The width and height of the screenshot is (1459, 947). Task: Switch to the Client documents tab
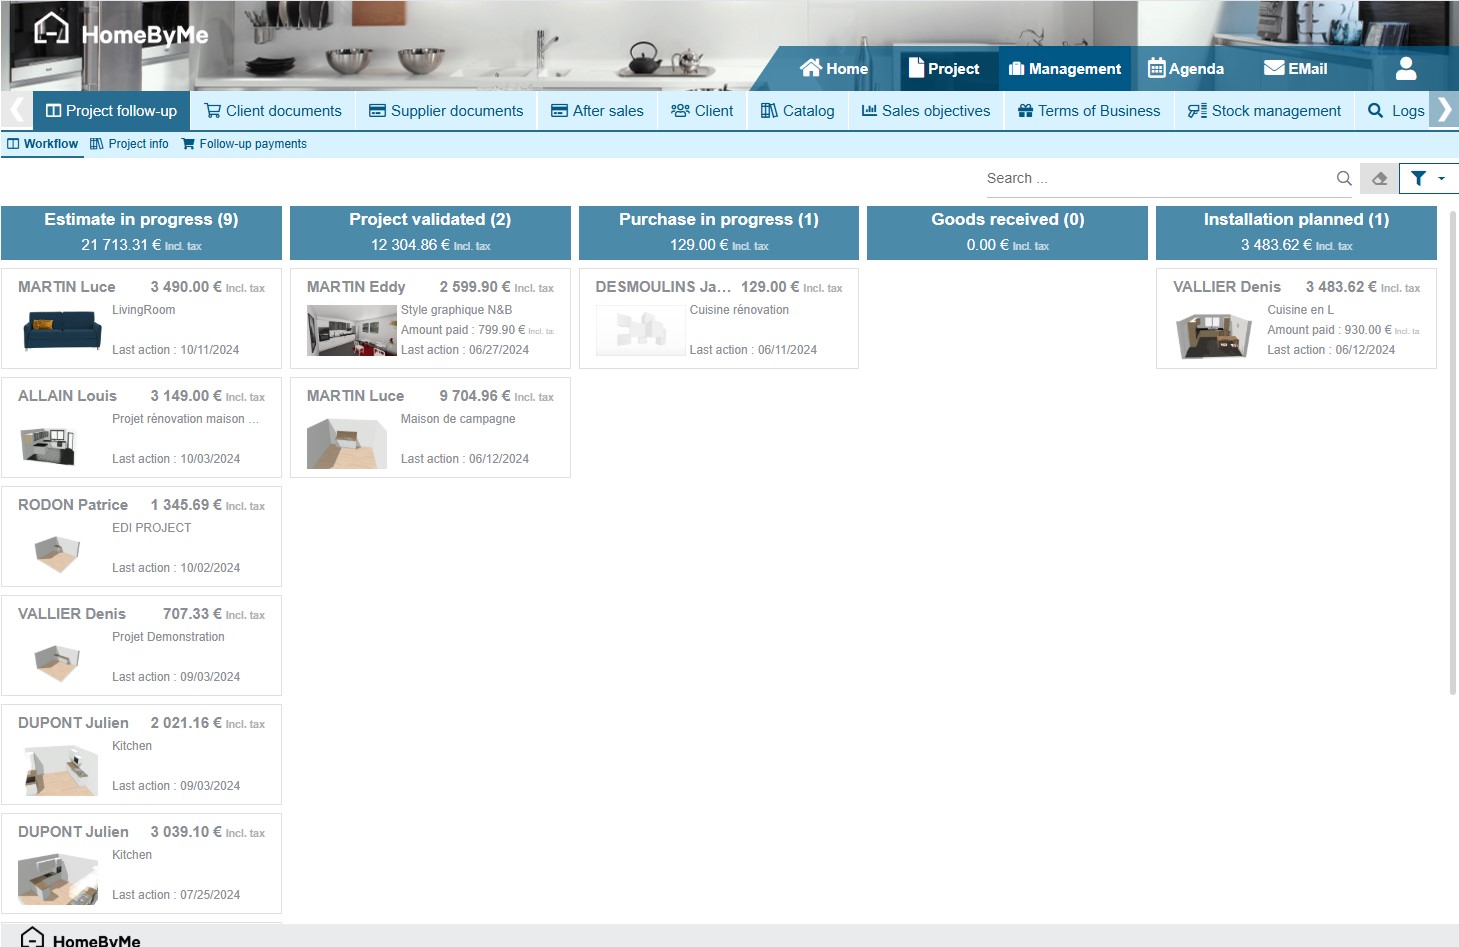coord(273,111)
